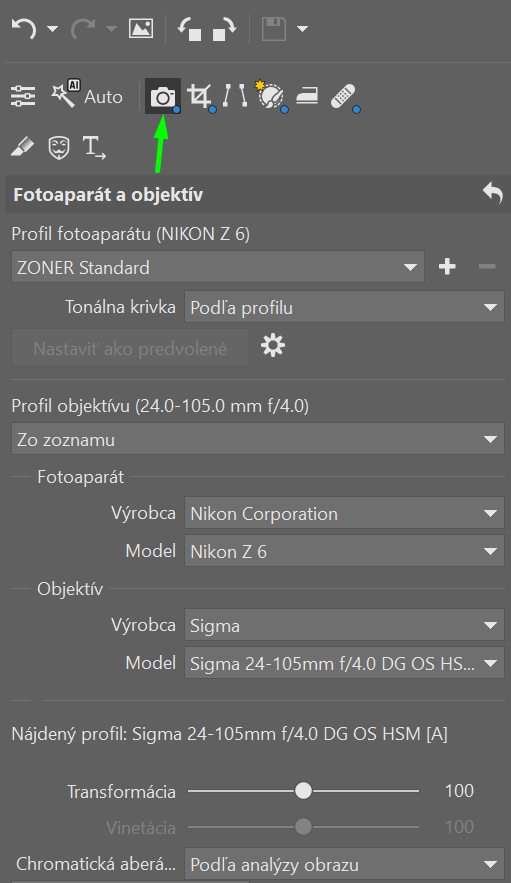Screen dimensions: 511x883
Task: Open the face mask tool
Action: click(x=59, y=148)
